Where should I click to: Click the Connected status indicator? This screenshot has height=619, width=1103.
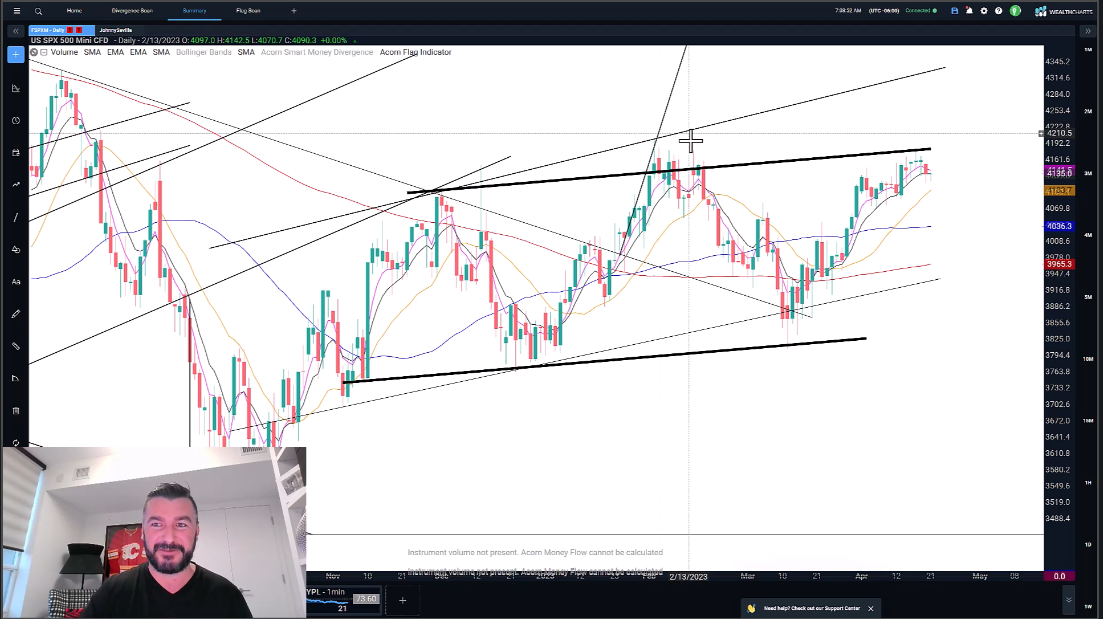tap(921, 11)
